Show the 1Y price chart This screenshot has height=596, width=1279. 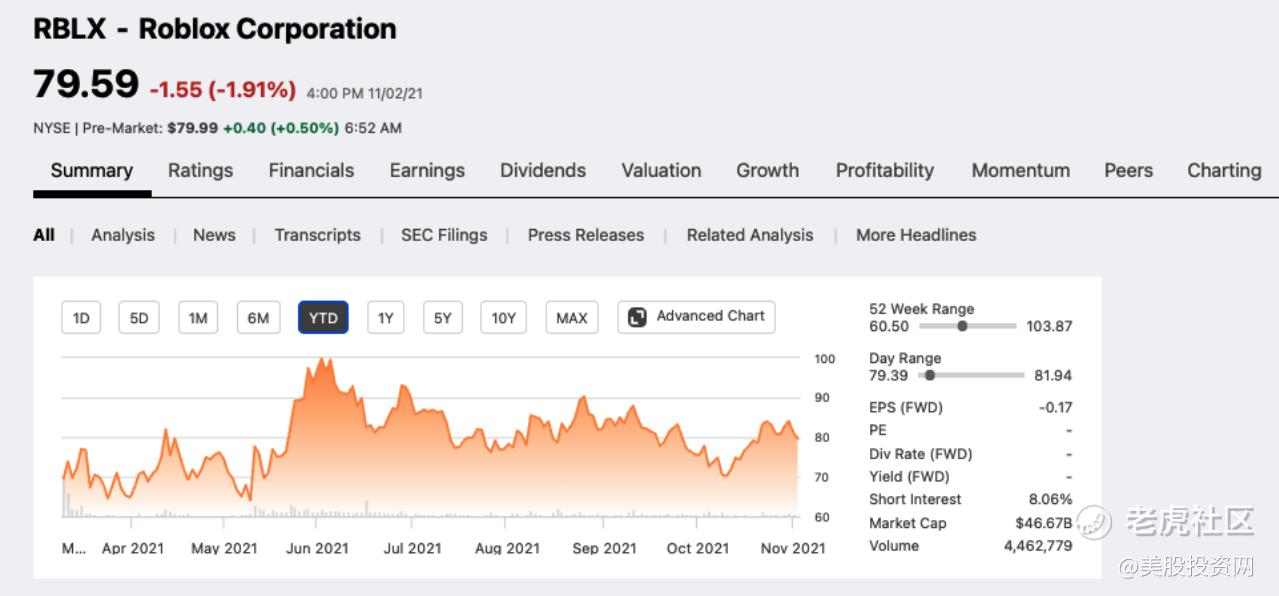click(385, 318)
